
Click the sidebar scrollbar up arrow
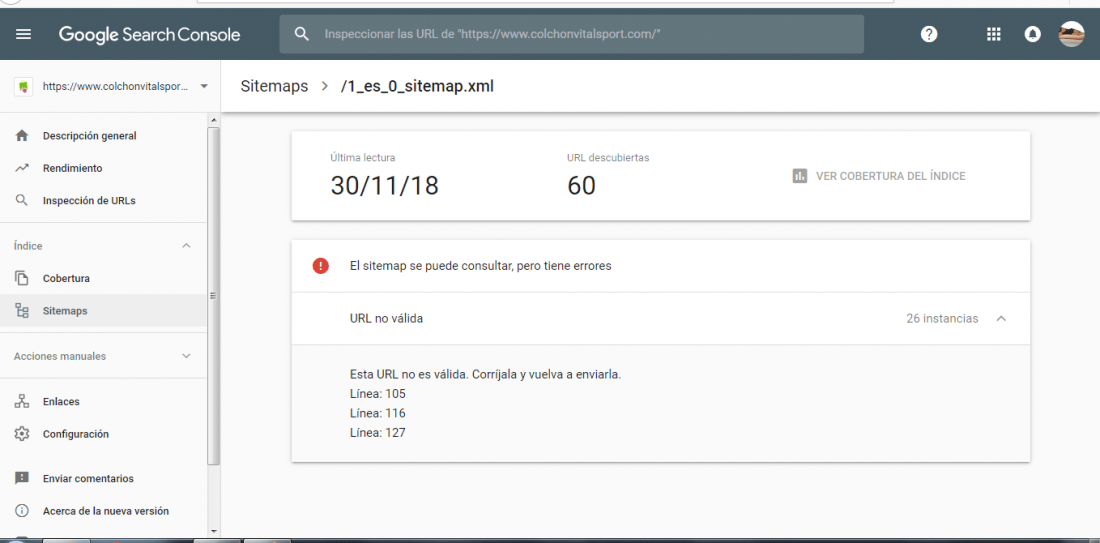pyautogui.click(x=214, y=120)
